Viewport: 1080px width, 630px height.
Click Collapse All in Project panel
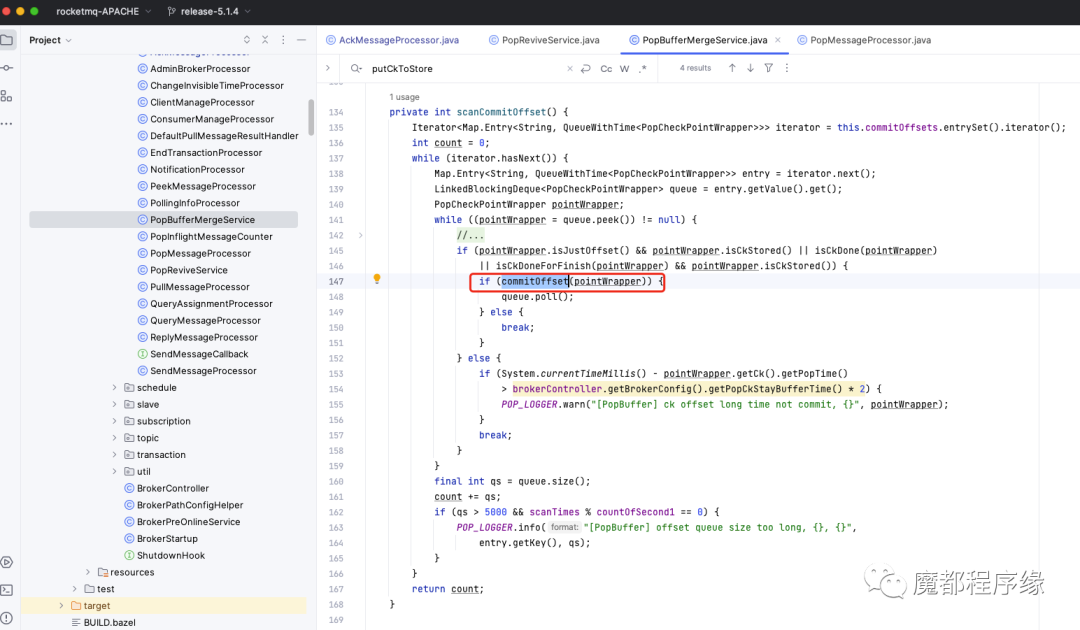coord(265,40)
